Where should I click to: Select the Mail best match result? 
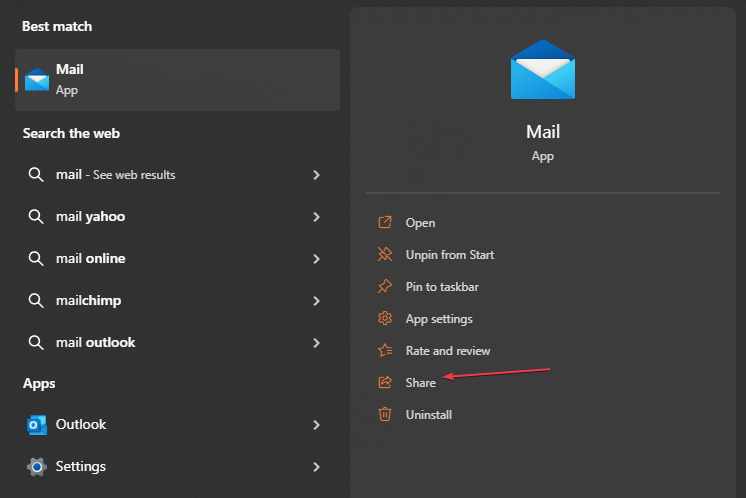[x=177, y=80]
